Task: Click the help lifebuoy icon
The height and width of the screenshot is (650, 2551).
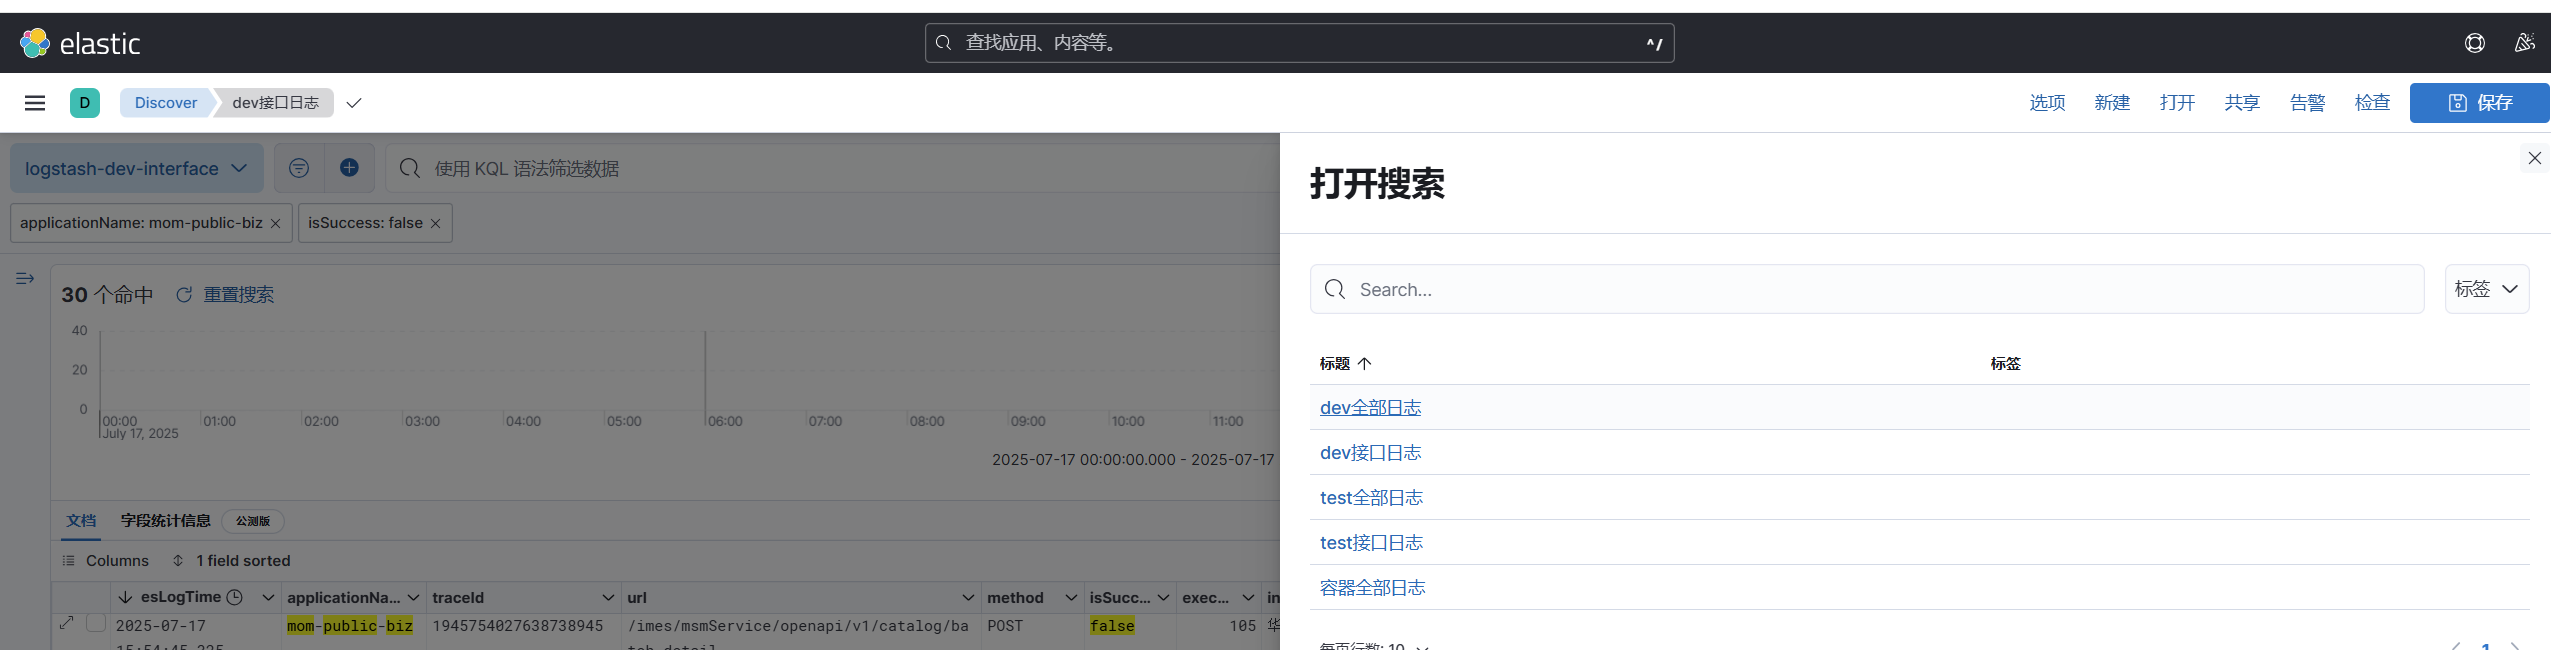Action: coord(2474,43)
